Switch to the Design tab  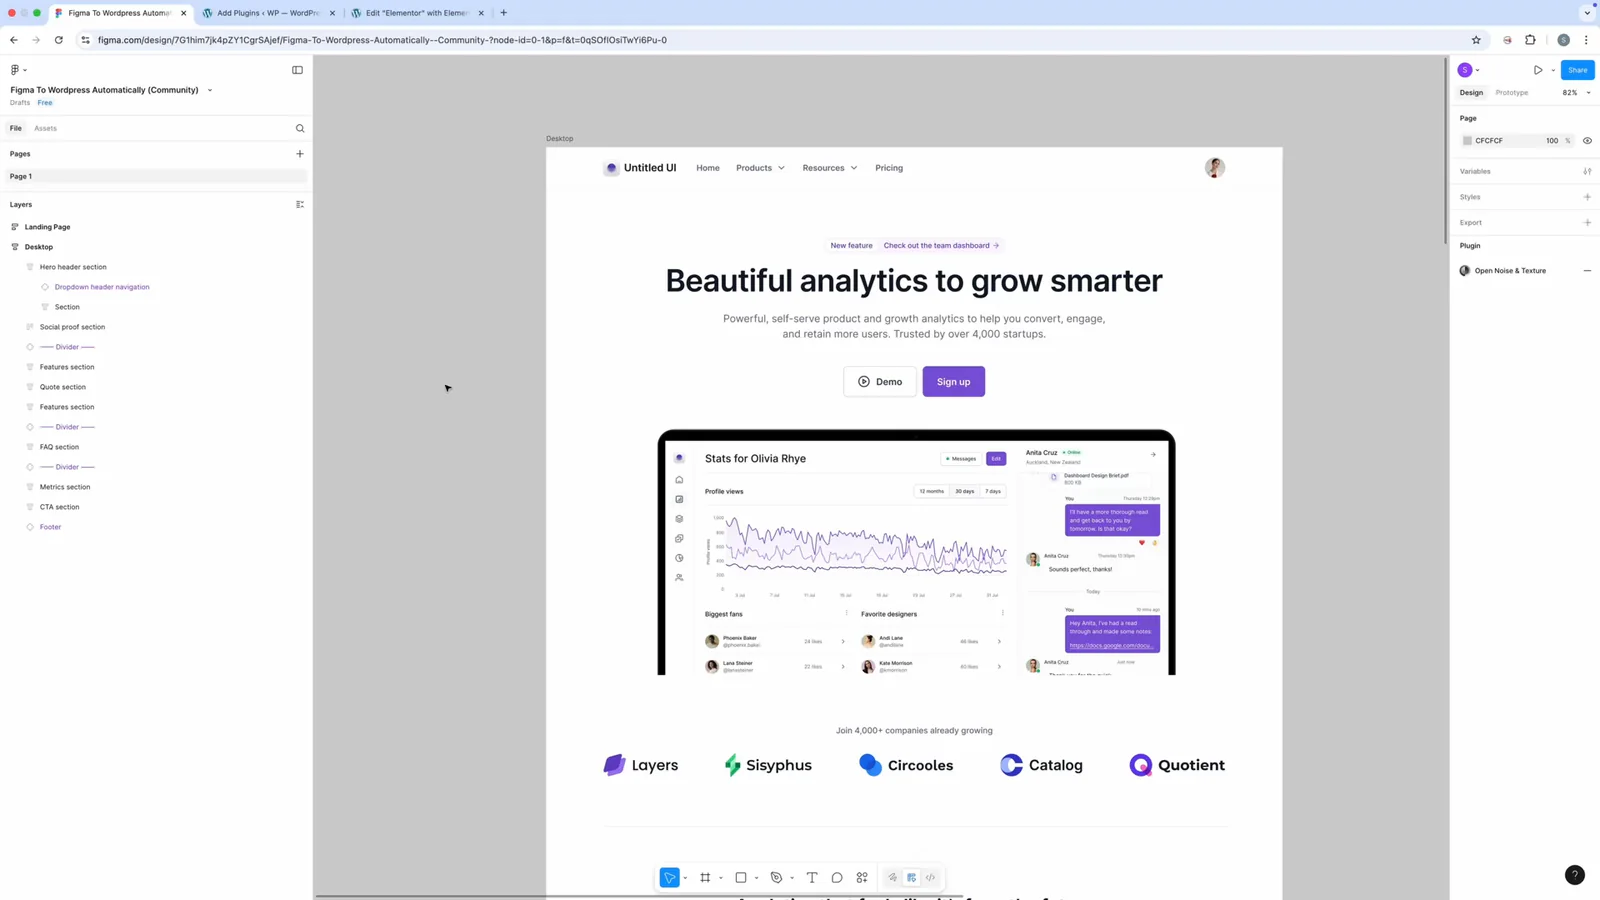[1471, 93]
